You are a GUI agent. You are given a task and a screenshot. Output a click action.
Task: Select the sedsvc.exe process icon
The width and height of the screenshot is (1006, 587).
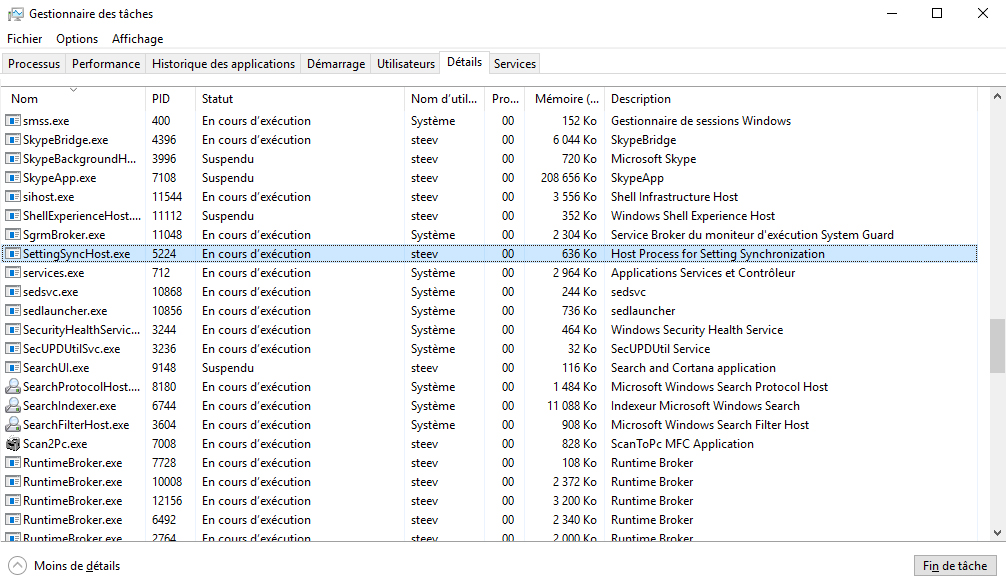[13, 292]
